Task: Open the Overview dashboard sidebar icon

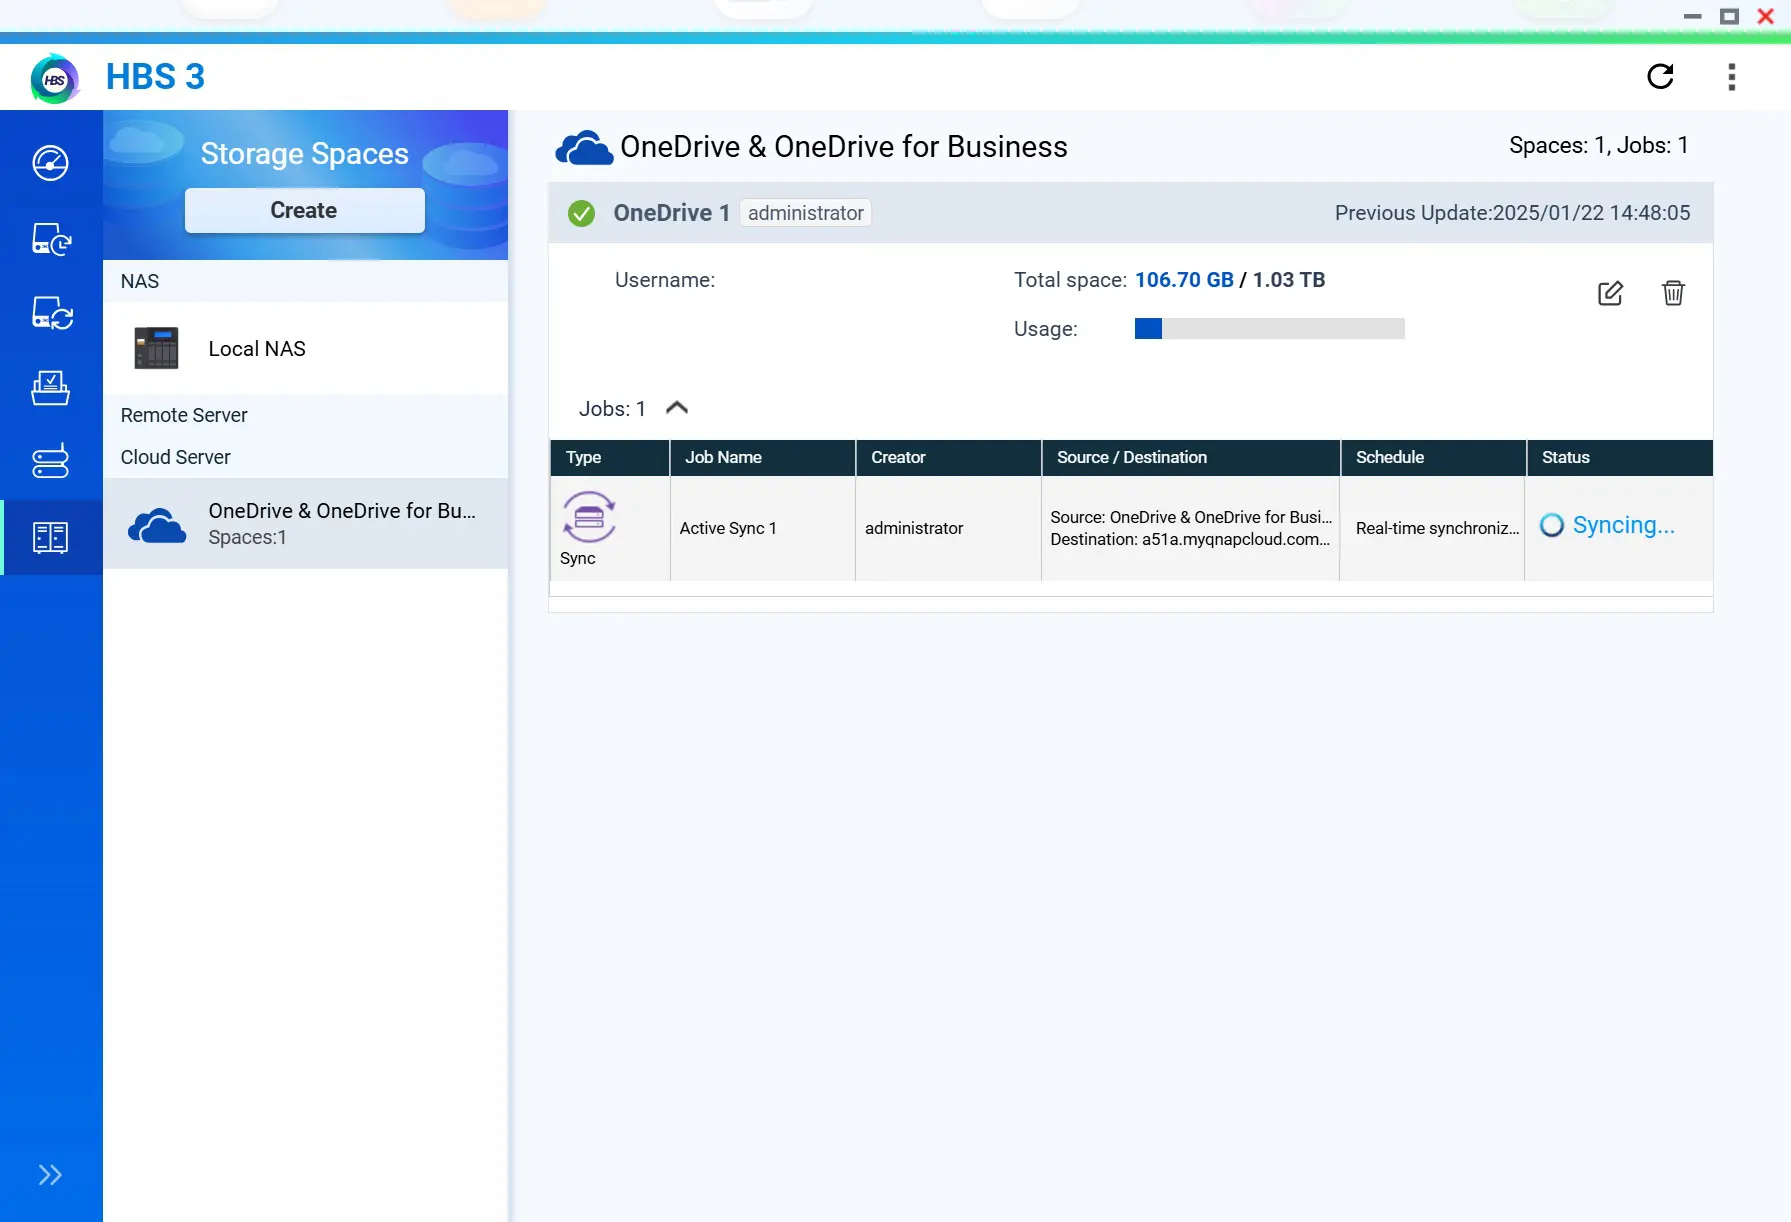Action: pos(51,163)
